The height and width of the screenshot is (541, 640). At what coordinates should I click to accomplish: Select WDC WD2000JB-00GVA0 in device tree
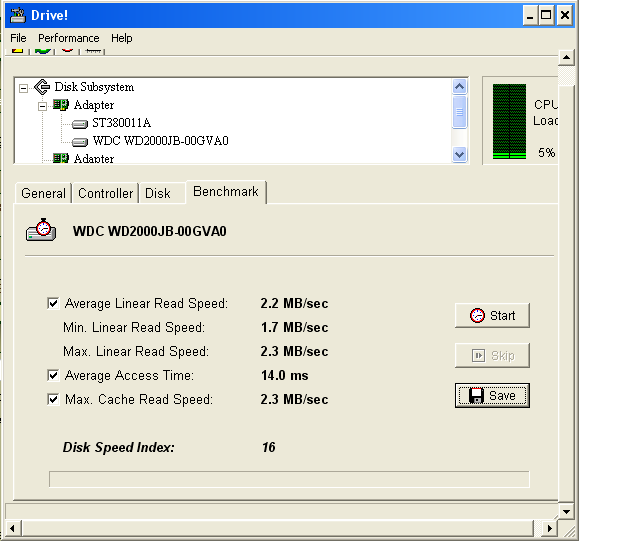tap(160, 141)
